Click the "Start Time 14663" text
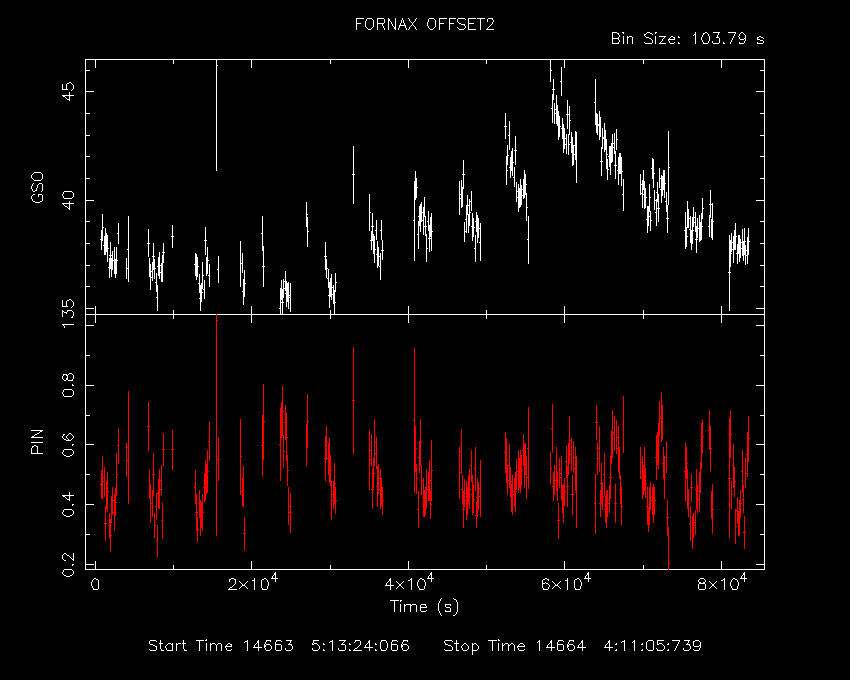Viewport: 850px width, 680px height. 221,646
